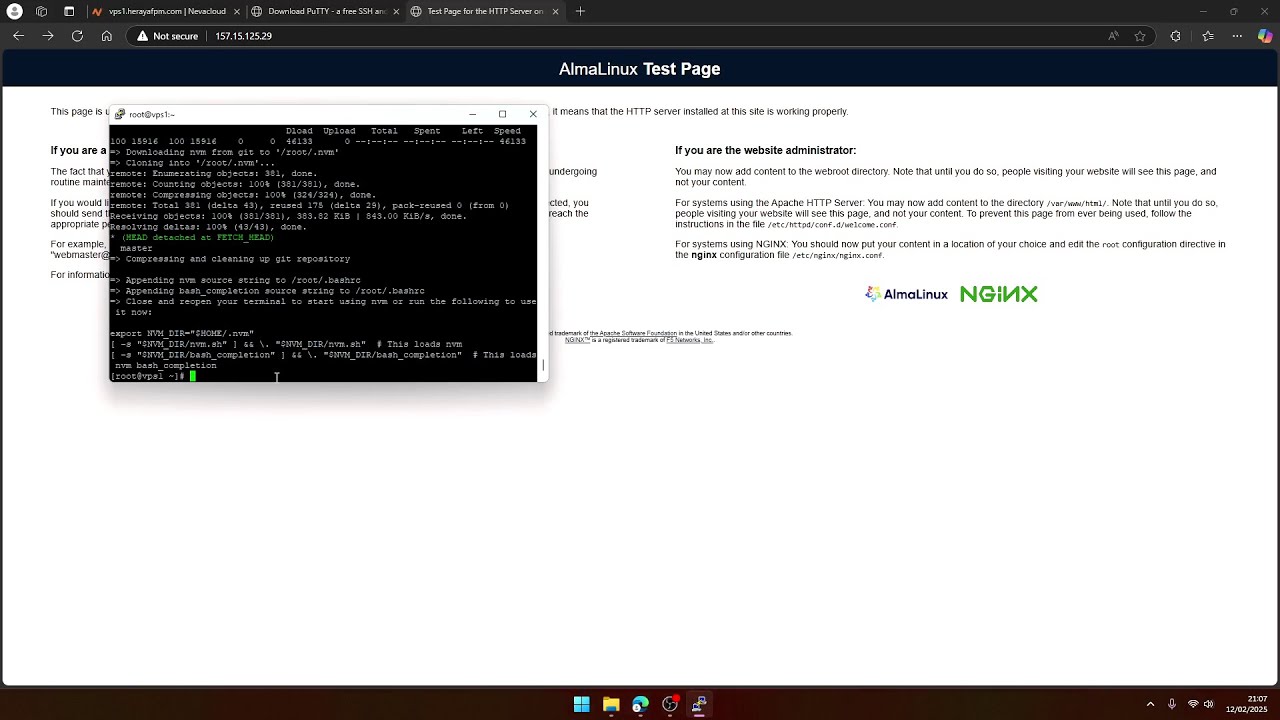
Task: Open the OBS Studio taskbar icon
Action: coord(670,704)
